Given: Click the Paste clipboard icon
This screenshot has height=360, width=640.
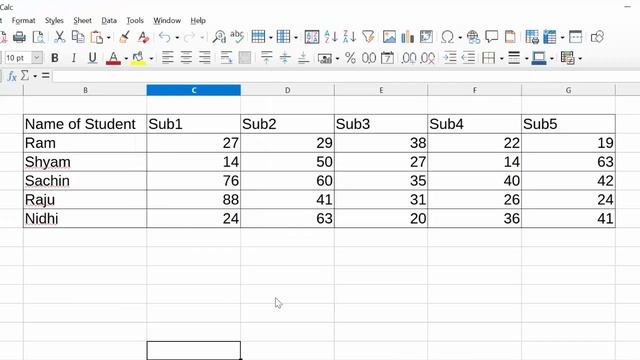Looking at the screenshot, I should [x=97, y=37].
